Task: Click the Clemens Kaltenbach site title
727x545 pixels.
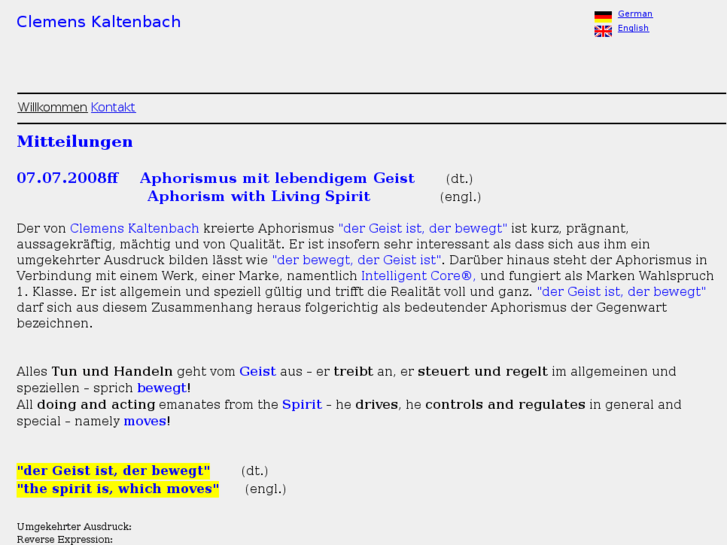Action: coord(99,22)
